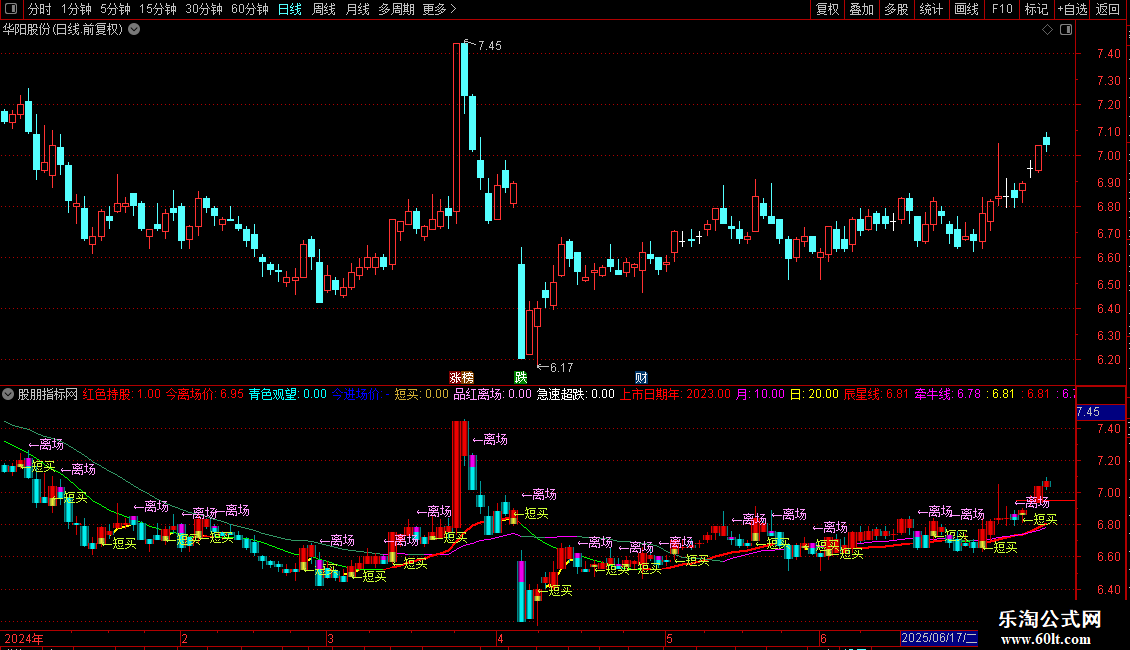The height and width of the screenshot is (650, 1130).
Task: Open the 华阳股份 chart settings dropdown
Action: point(134,30)
